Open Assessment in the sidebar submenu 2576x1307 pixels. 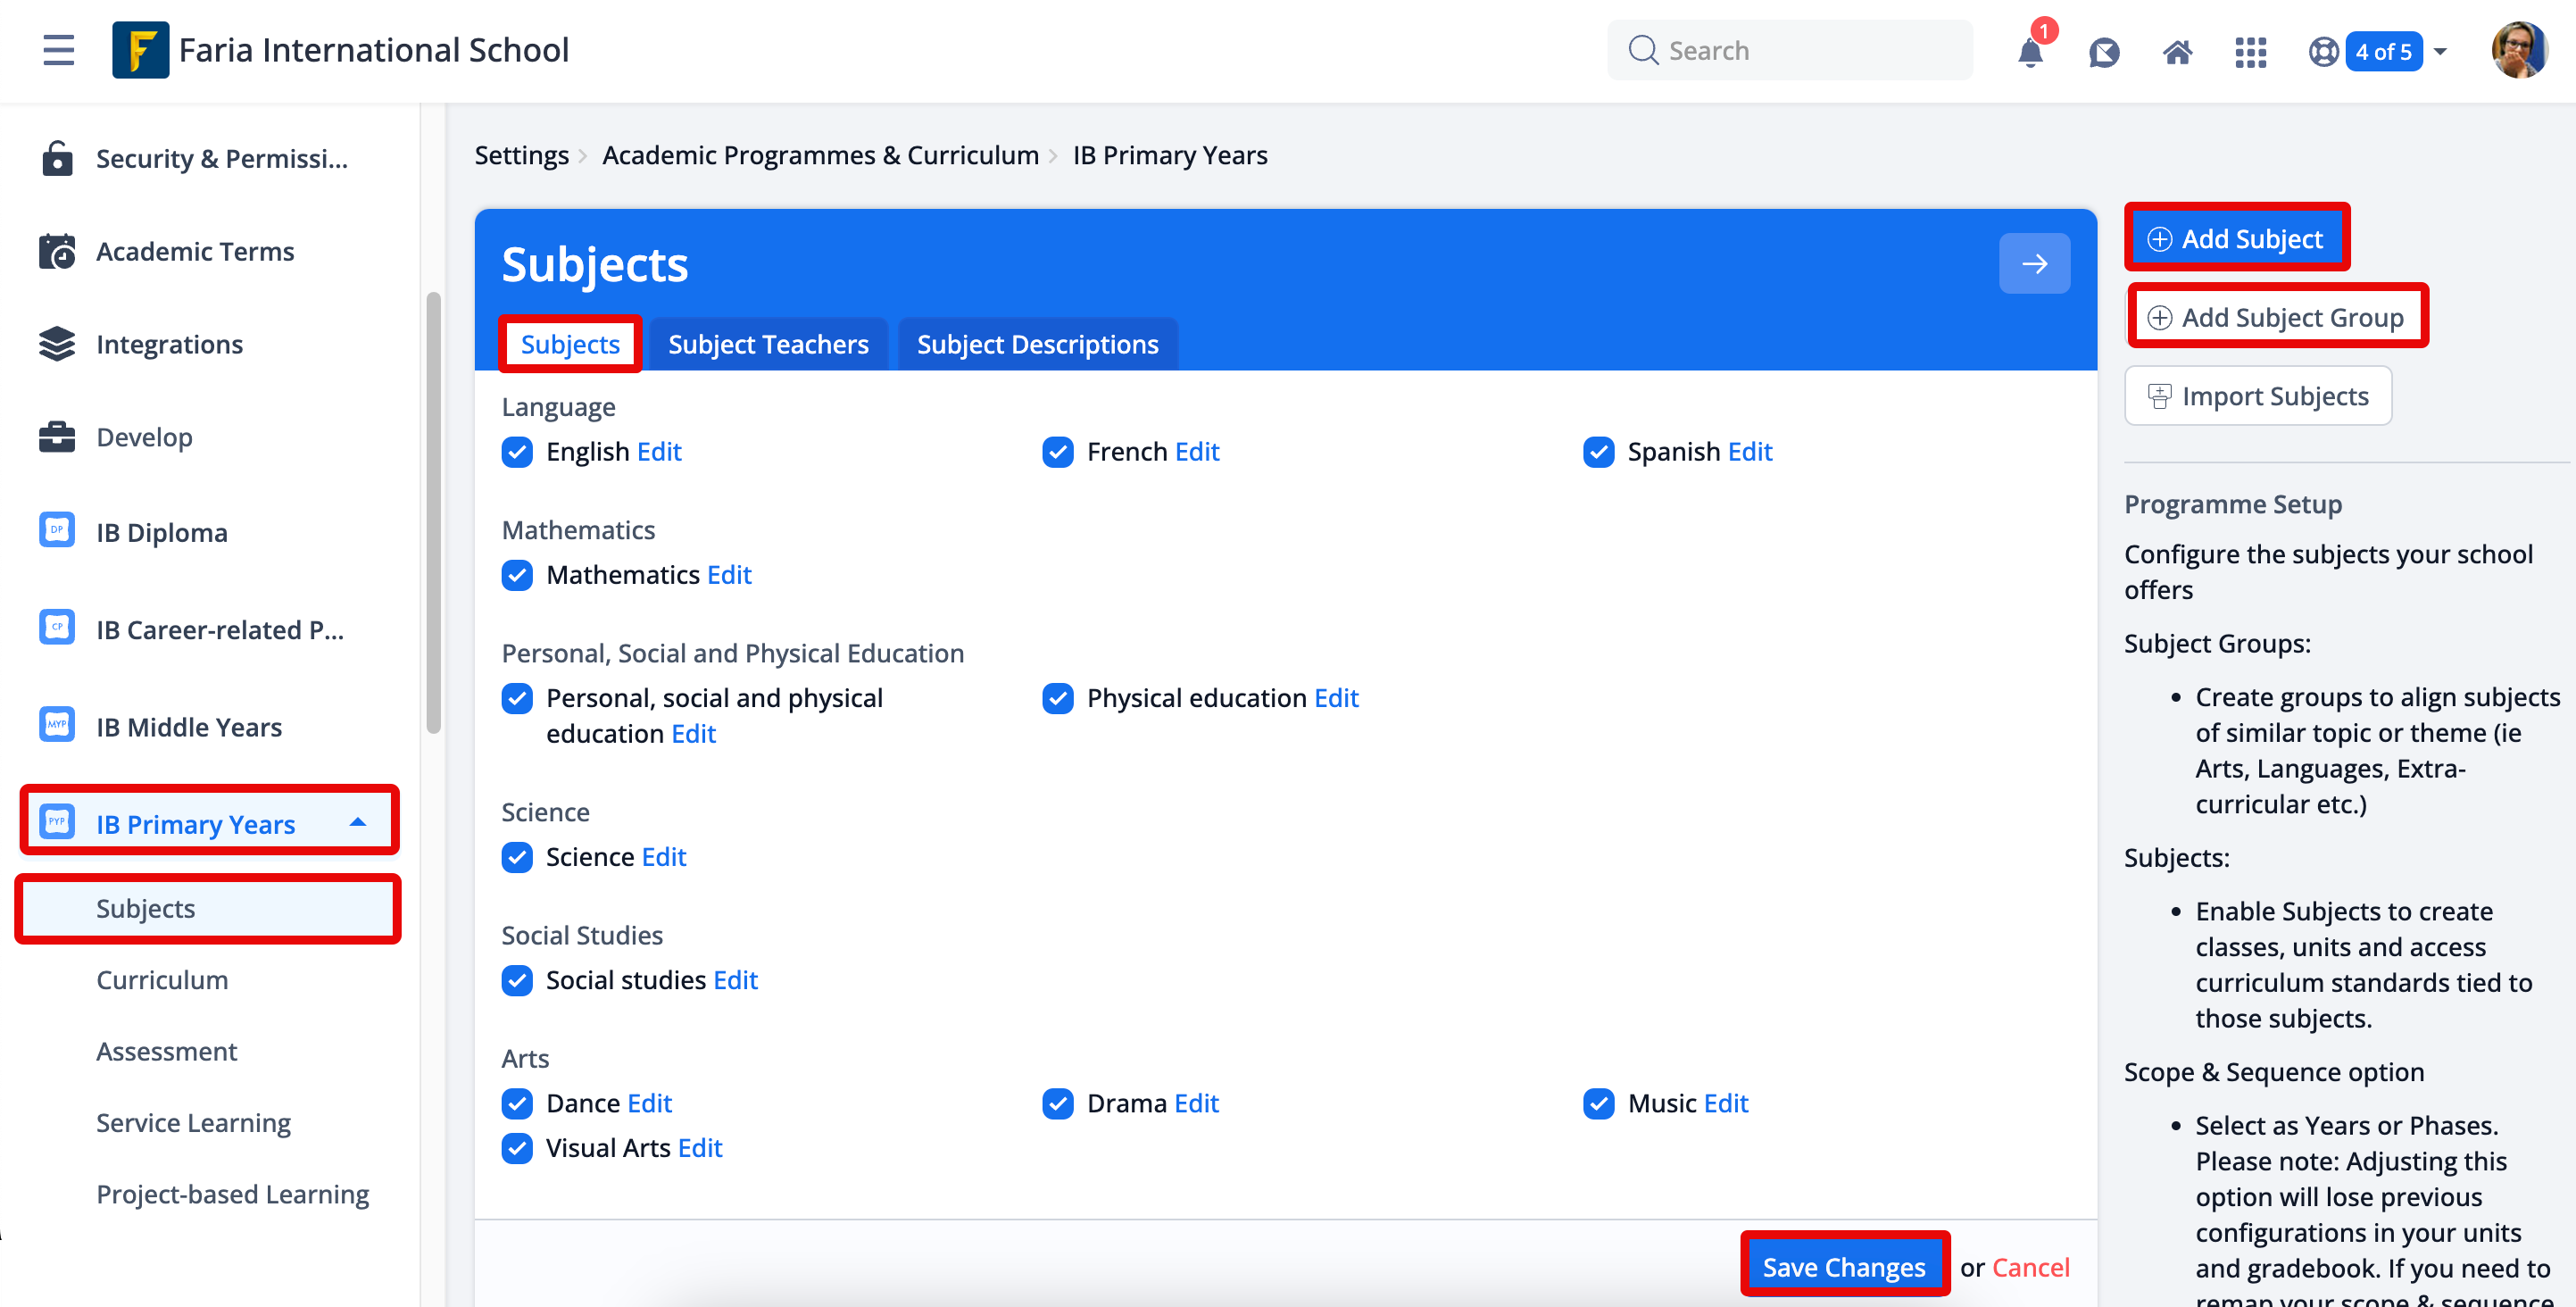(x=166, y=1051)
